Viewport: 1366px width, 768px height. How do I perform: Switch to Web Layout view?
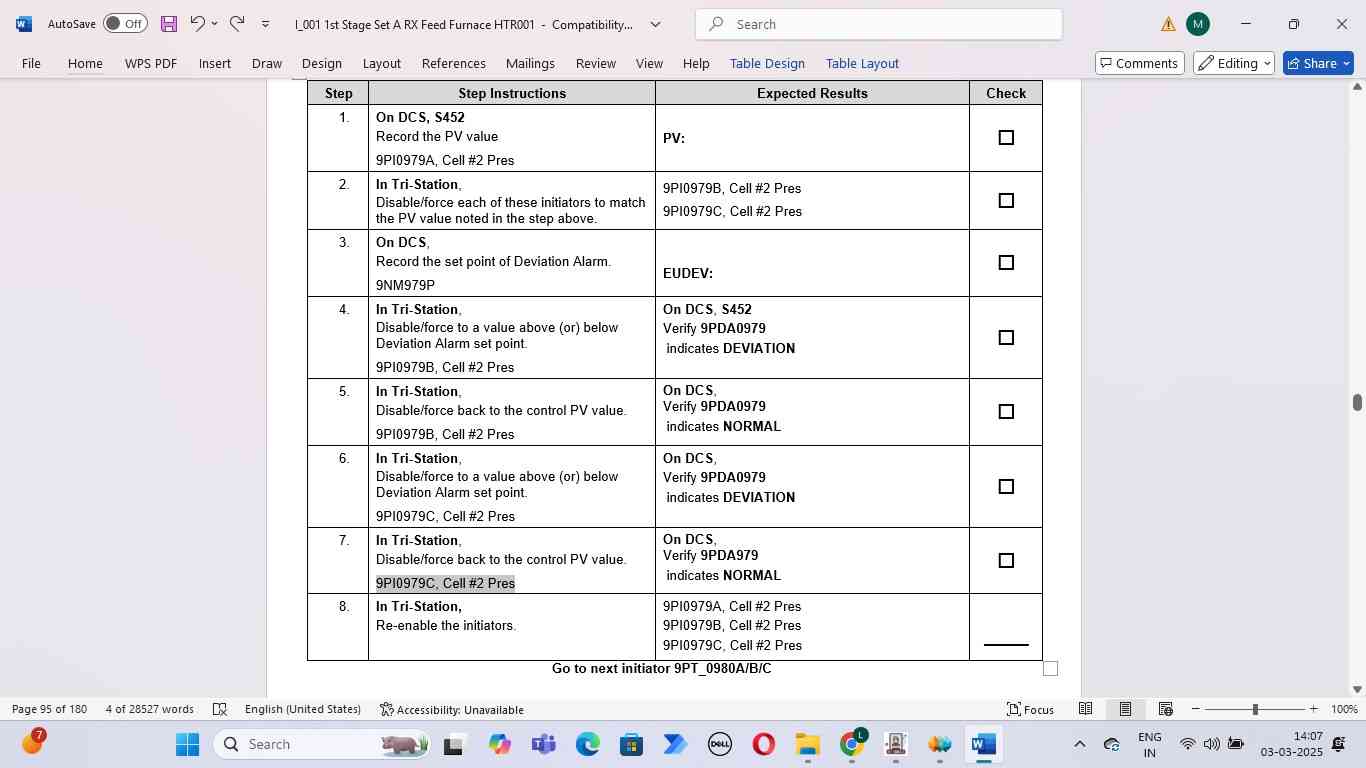click(x=1165, y=709)
